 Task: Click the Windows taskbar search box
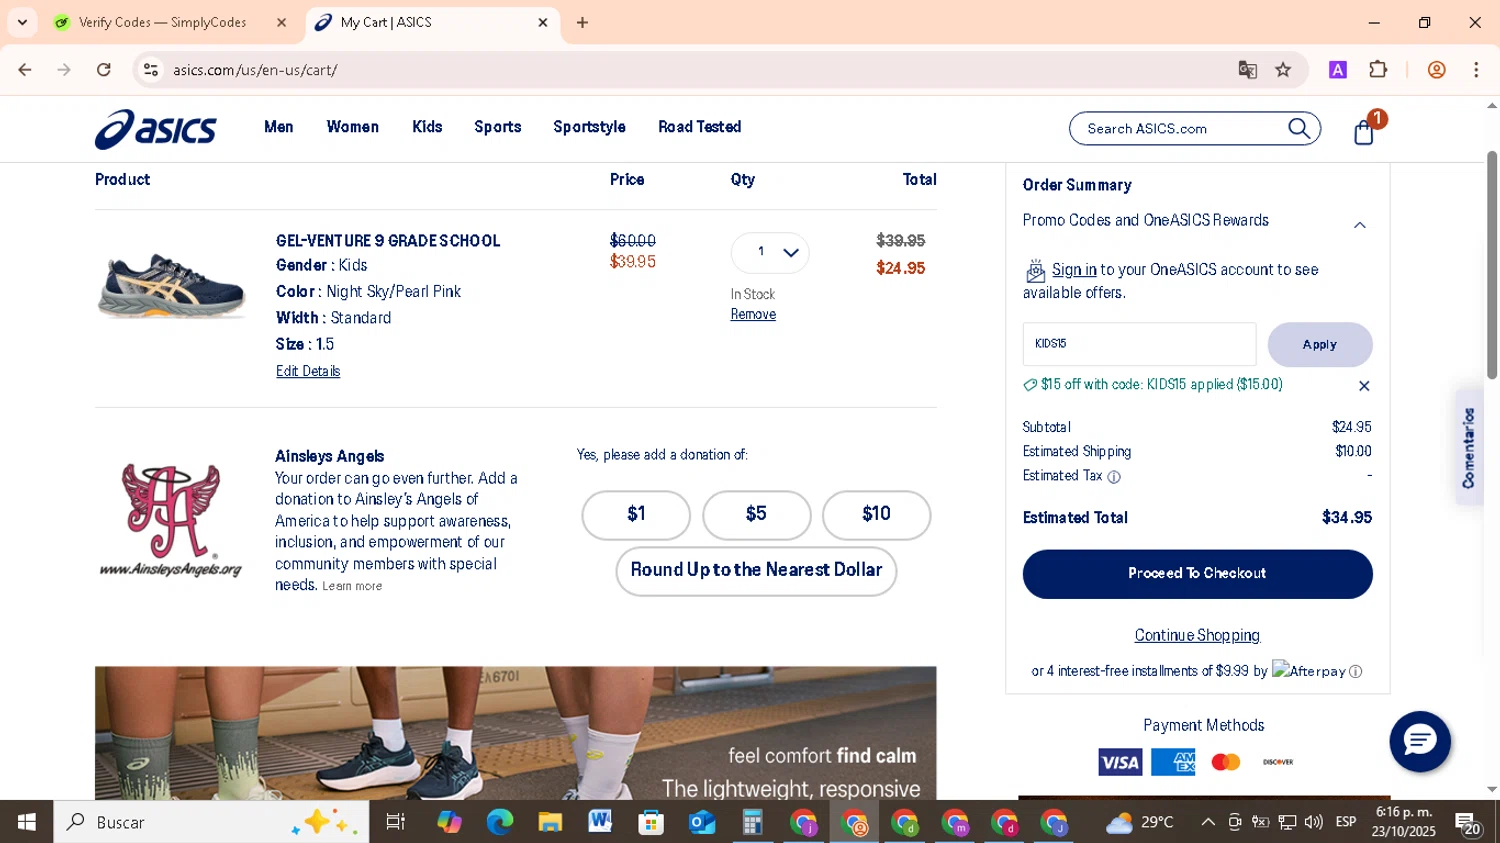[x=211, y=822]
